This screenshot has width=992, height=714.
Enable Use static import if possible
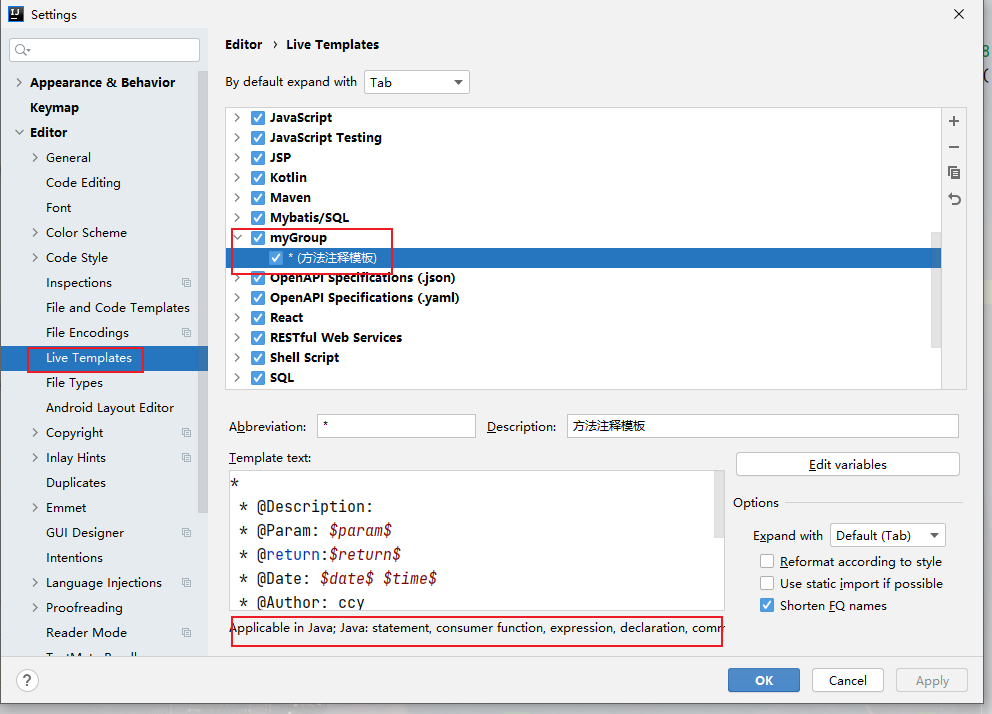(x=767, y=583)
